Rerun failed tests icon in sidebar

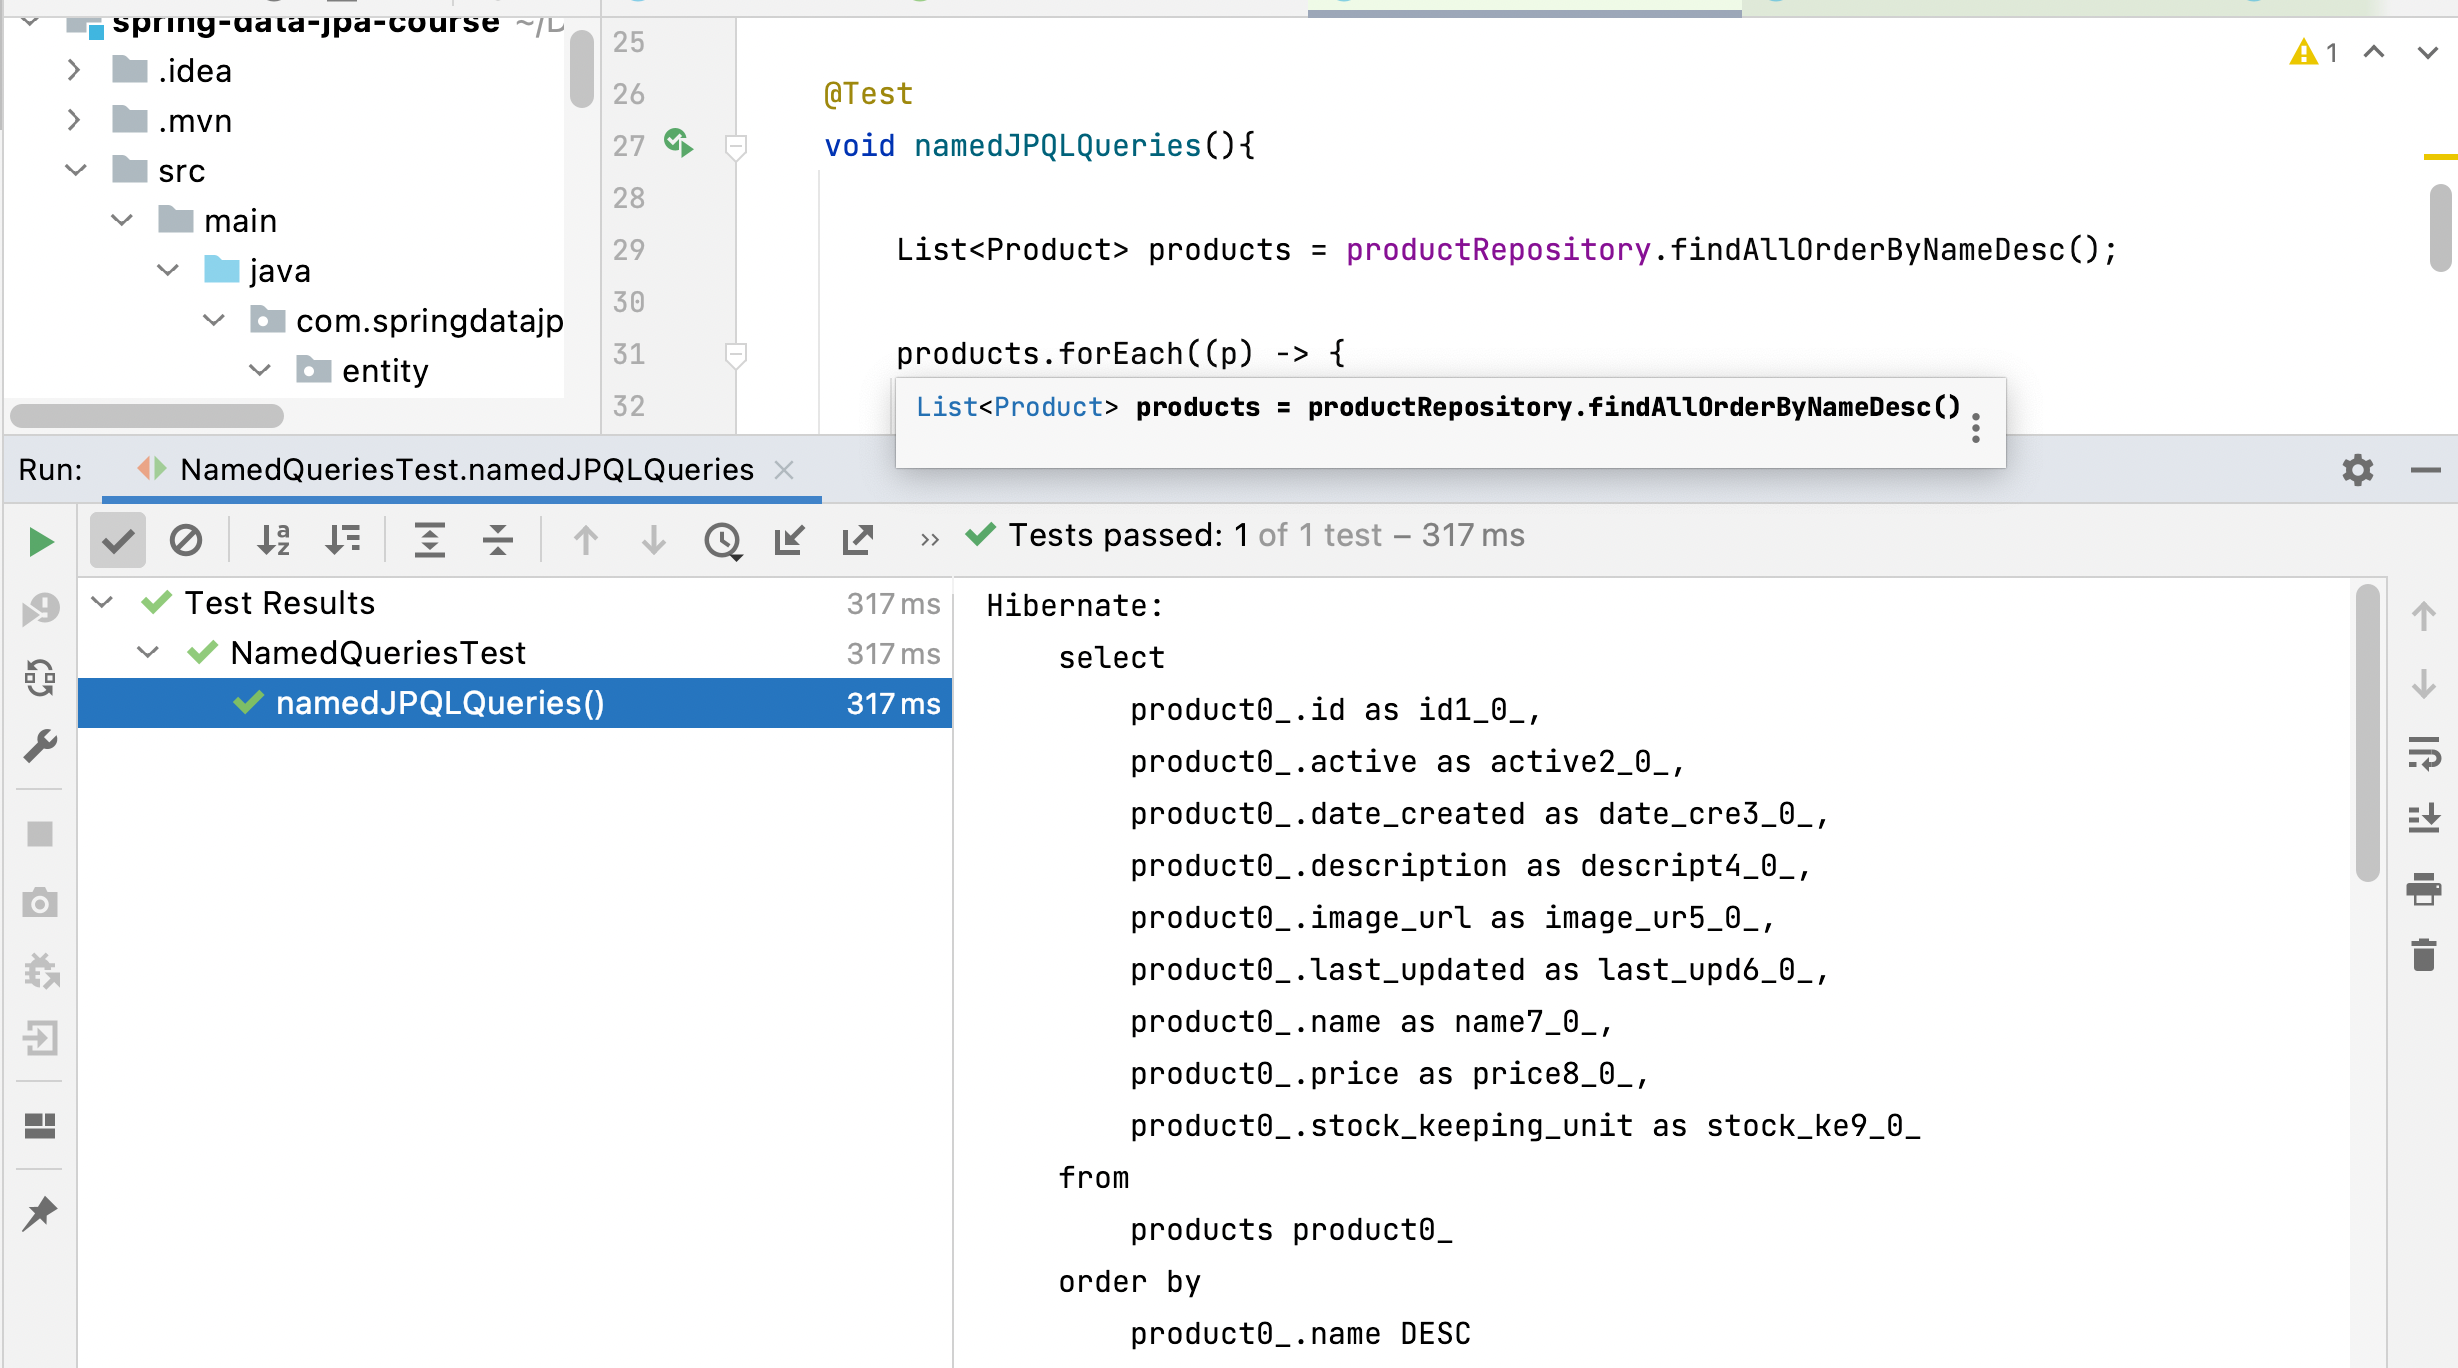pos(41,608)
